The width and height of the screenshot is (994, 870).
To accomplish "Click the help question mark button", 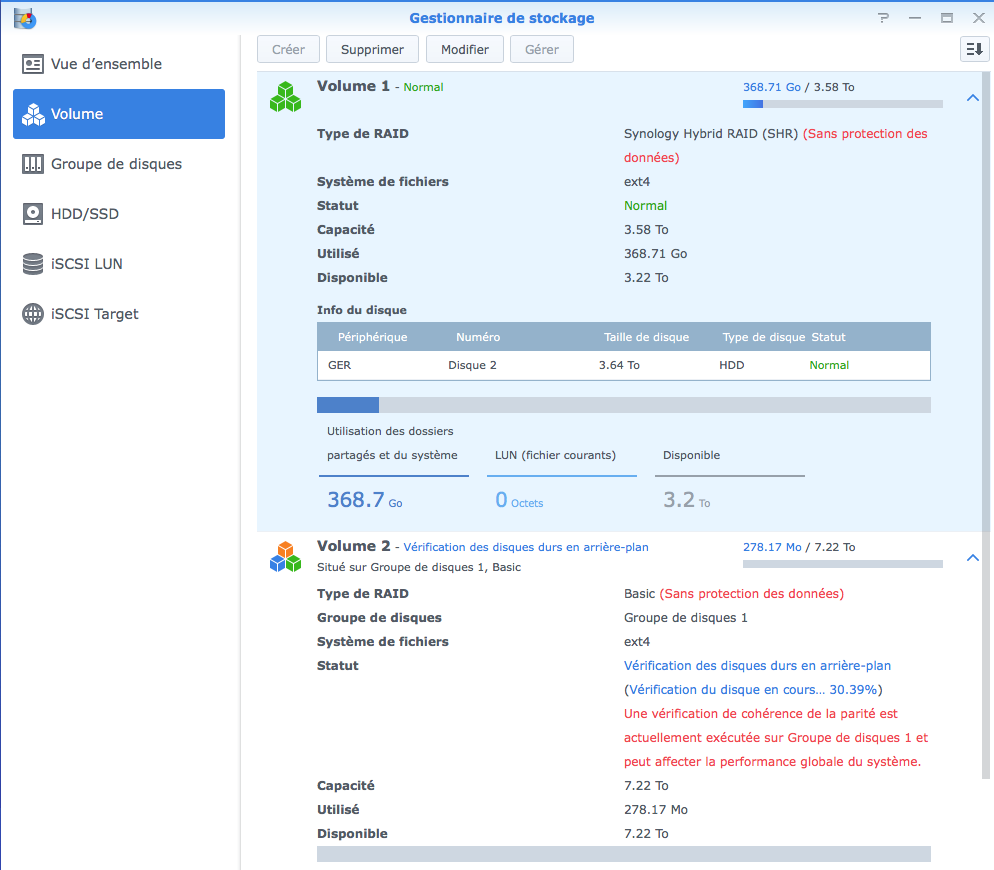I will [883, 18].
